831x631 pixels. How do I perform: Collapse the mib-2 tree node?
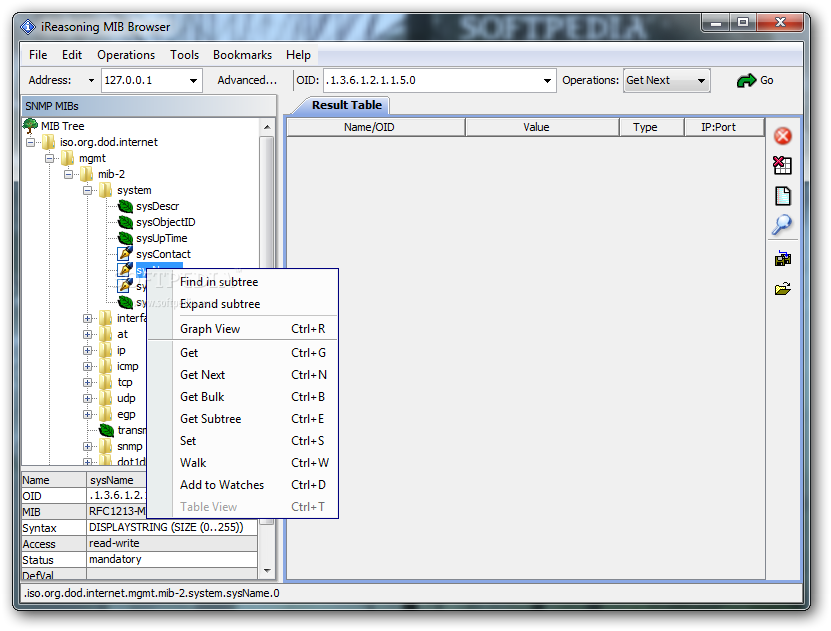[69, 174]
